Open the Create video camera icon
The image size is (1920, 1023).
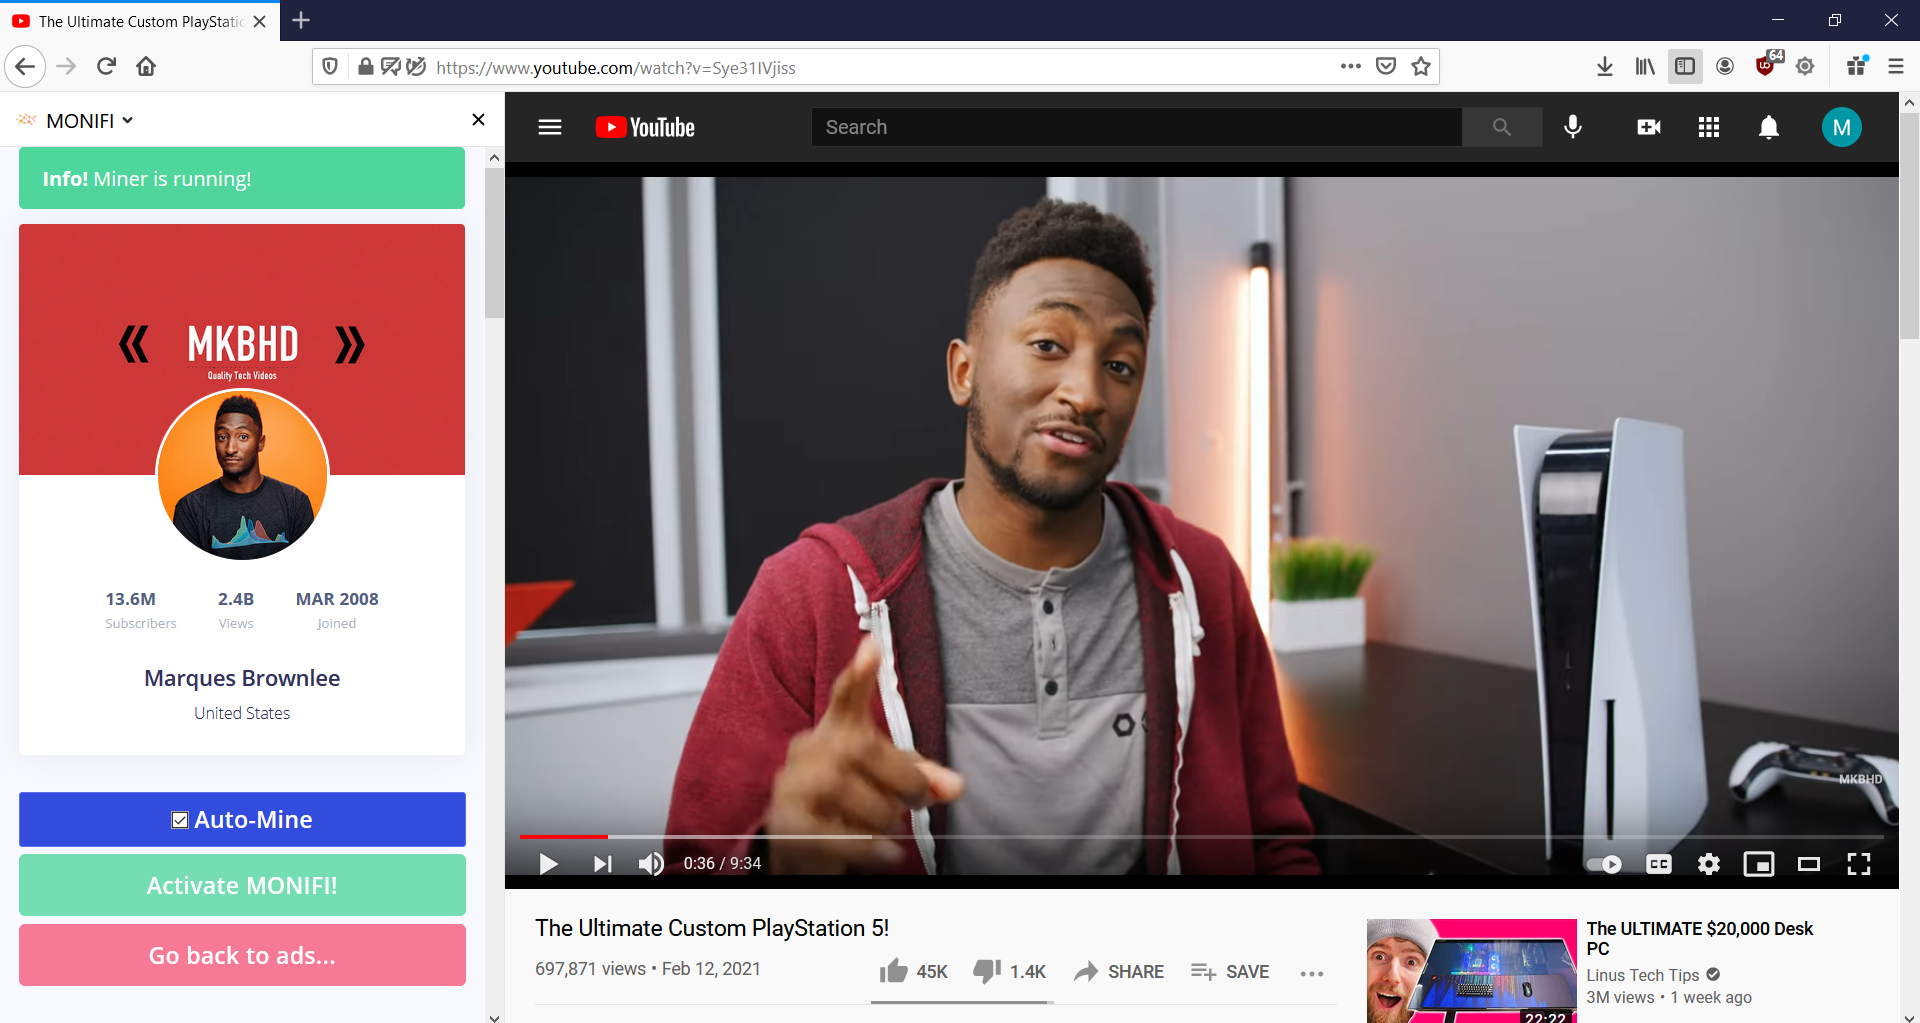coord(1649,127)
